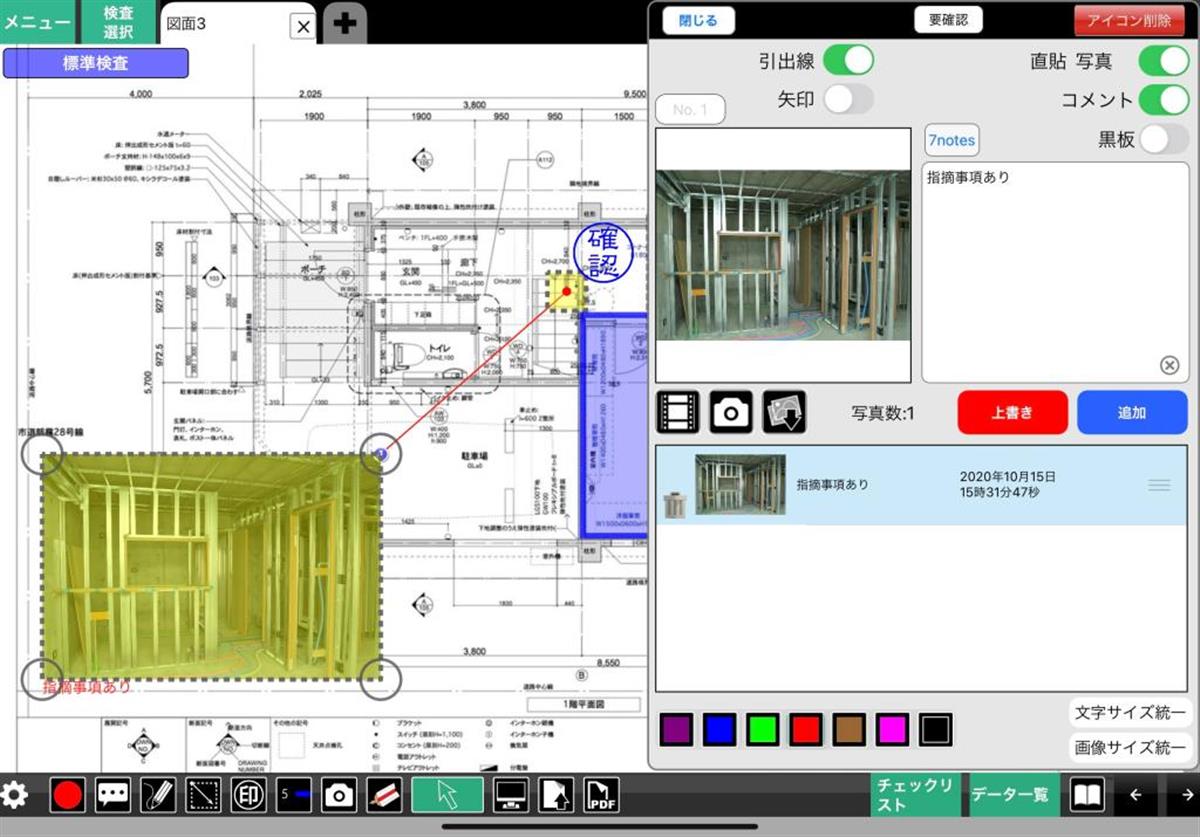Screen dimensions: 1200x837
Task: Enable the 矢印 arrow switch
Action: 848,99
